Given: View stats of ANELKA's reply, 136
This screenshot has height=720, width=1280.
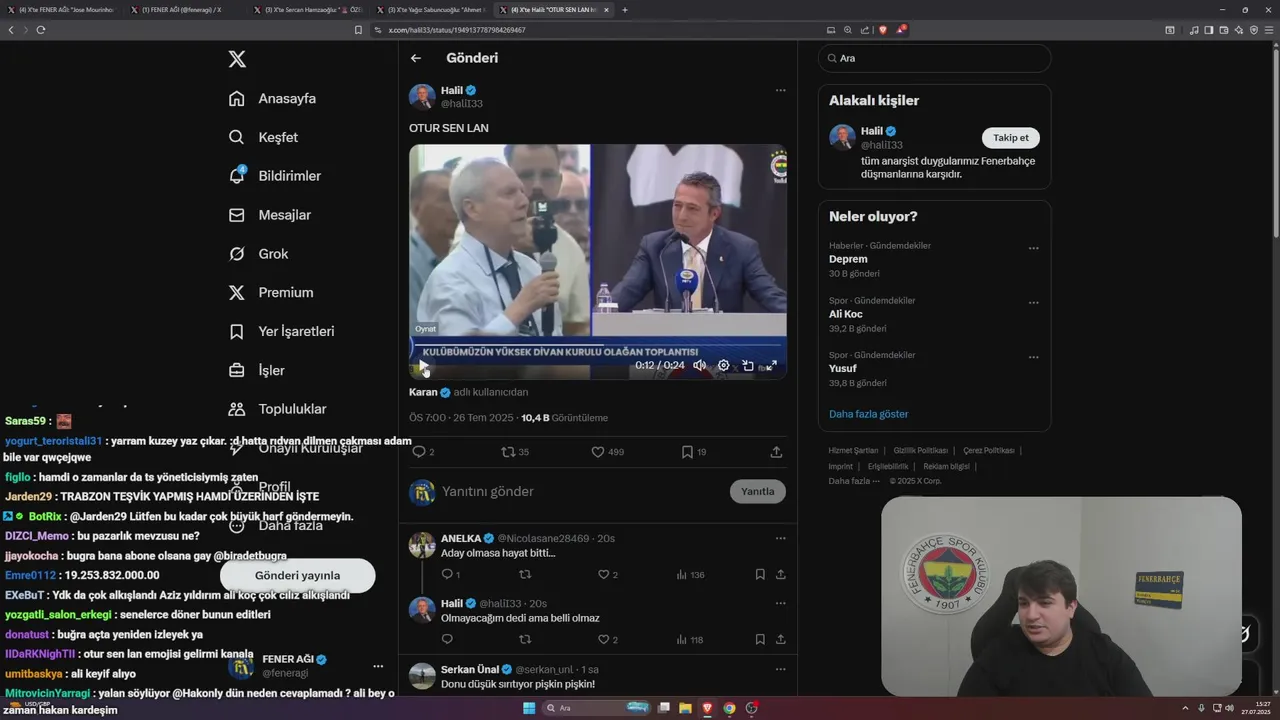Looking at the screenshot, I should click(691, 574).
